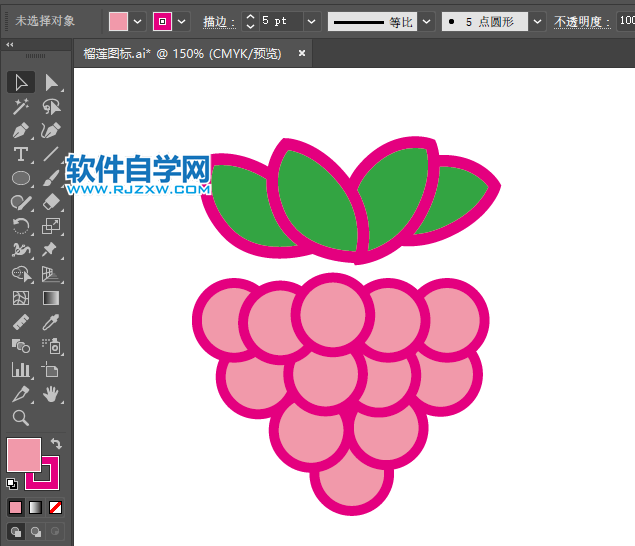
Task: Reset to default fill and stroke
Action: coord(11,483)
